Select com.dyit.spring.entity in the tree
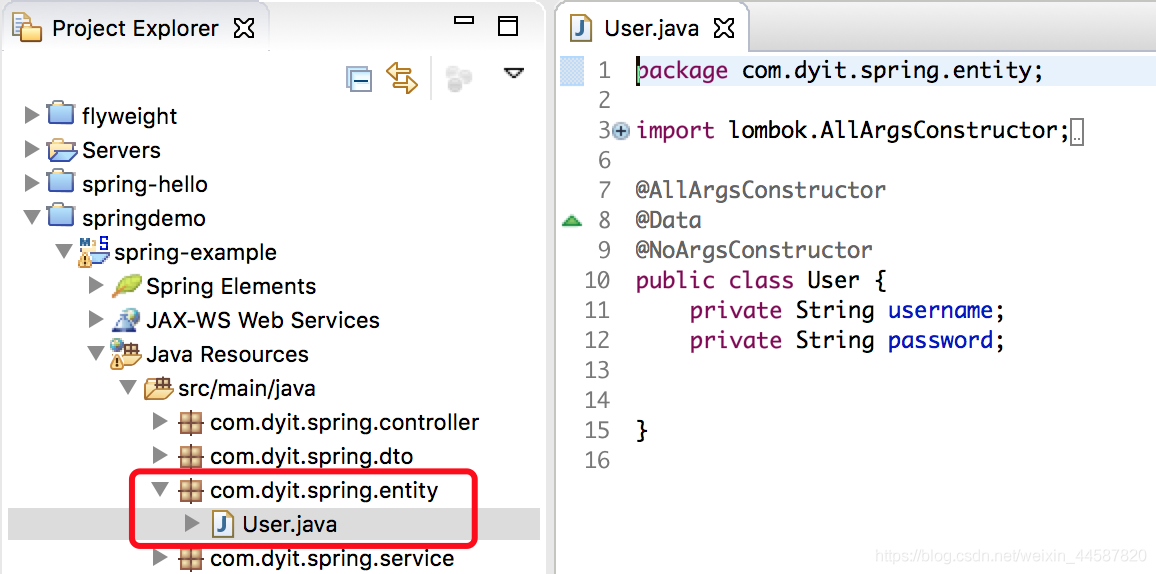Image resolution: width=1156 pixels, height=574 pixels. pyautogui.click(x=324, y=491)
